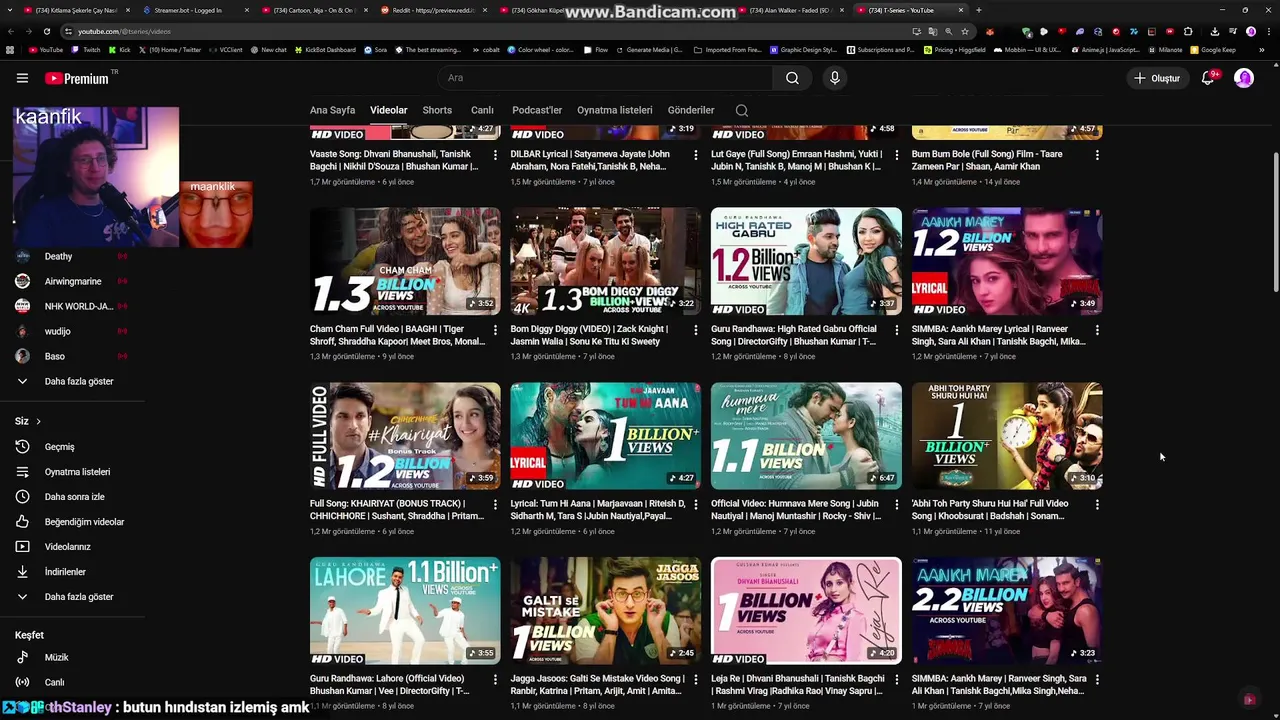Open the Airwingmarine subscription channel
This screenshot has height=720, width=1280.
(75, 281)
